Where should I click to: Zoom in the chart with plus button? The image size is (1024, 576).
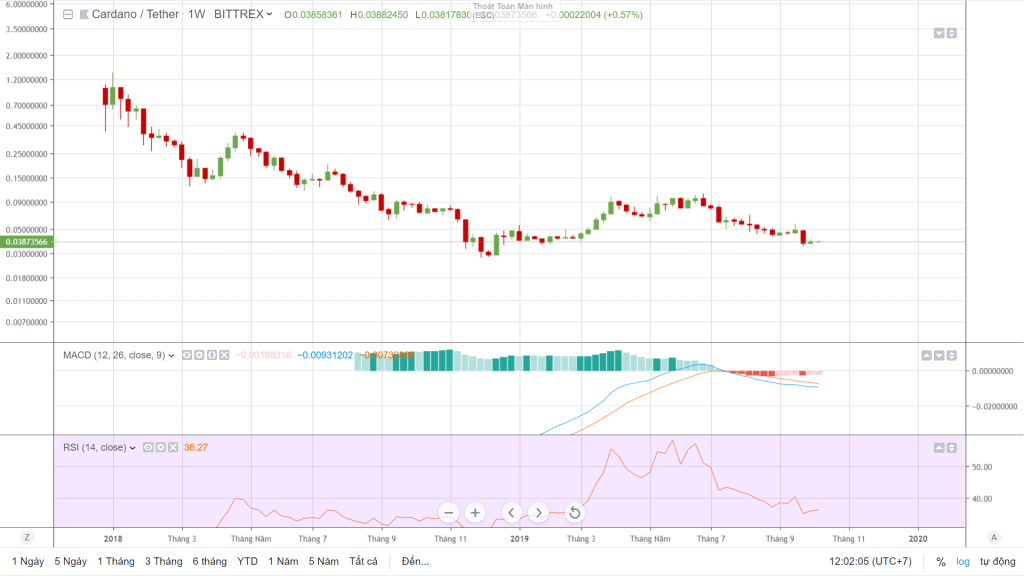(475, 513)
